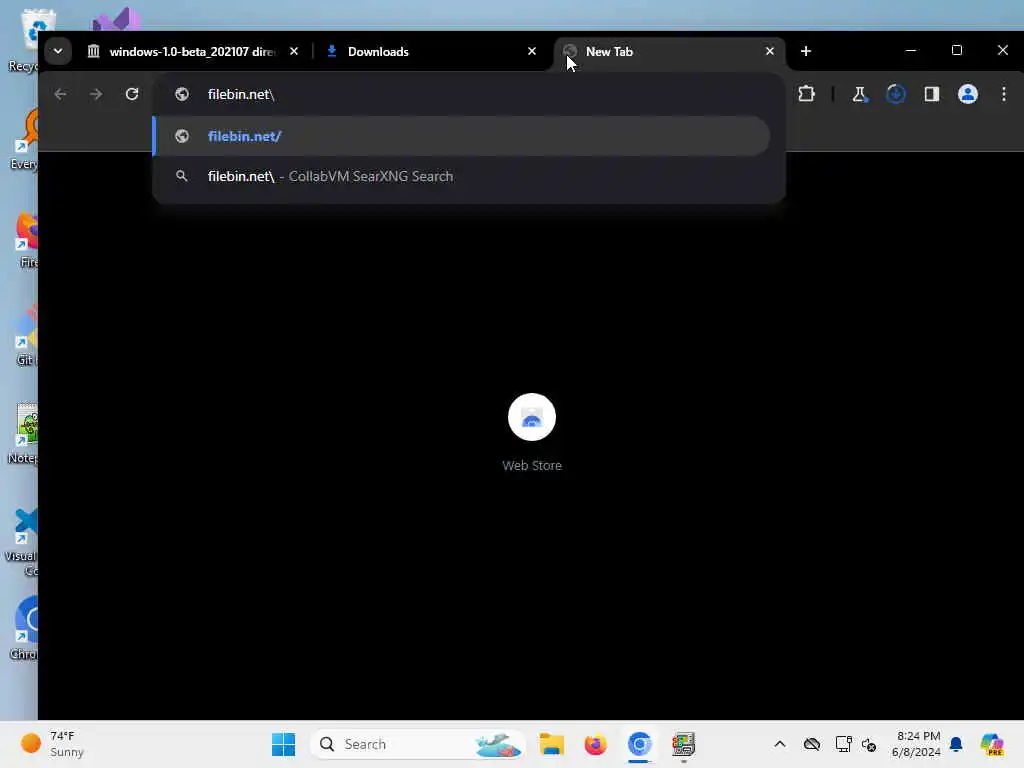The height and width of the screenshot is (768, 1024).
Task: Open the weather widget showing 74°F Sunny
Action: [54, 744]
